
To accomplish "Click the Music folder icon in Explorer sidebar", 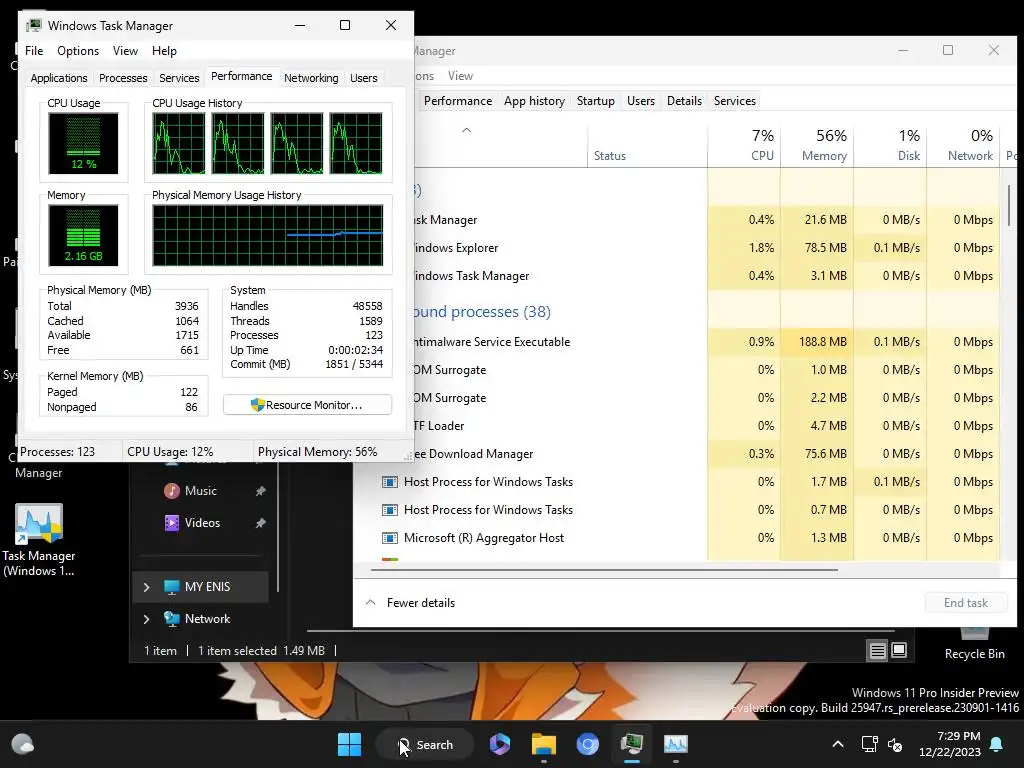I will [x=172, y=490].
